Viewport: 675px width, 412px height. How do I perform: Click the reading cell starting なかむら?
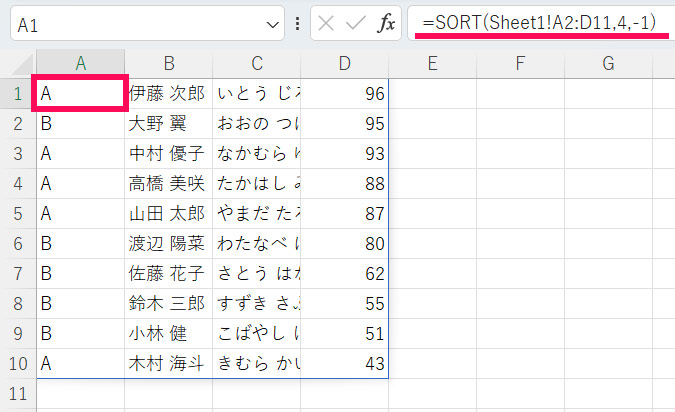(x=257, y=154)
